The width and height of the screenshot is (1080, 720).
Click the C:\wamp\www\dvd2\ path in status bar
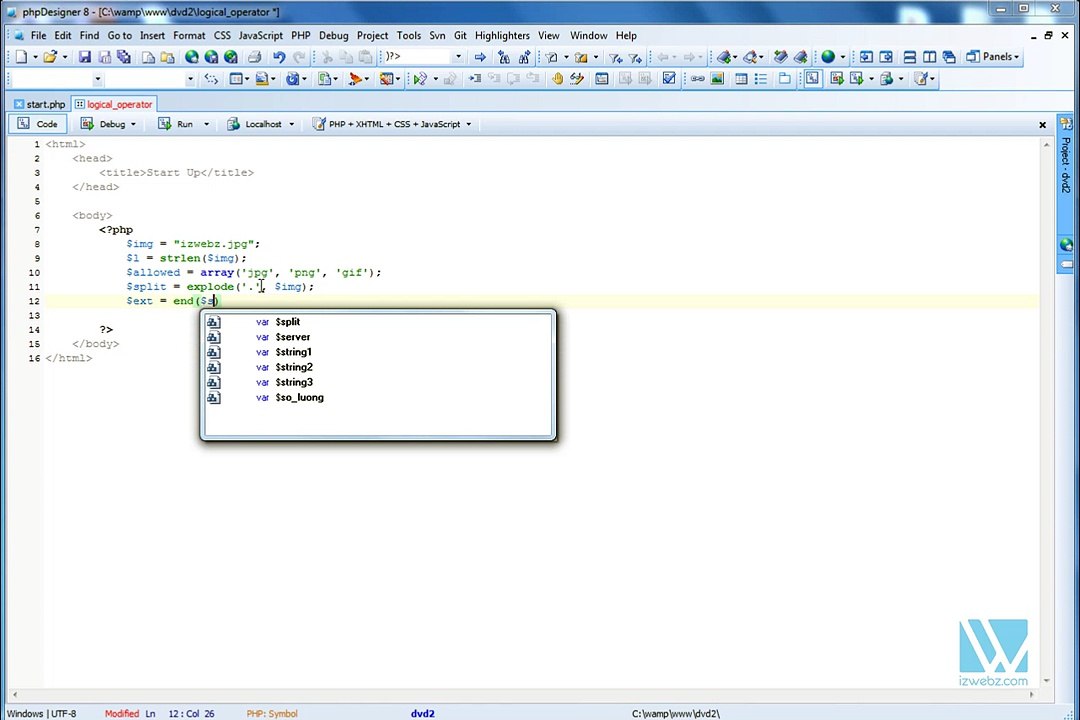point(676,714)
